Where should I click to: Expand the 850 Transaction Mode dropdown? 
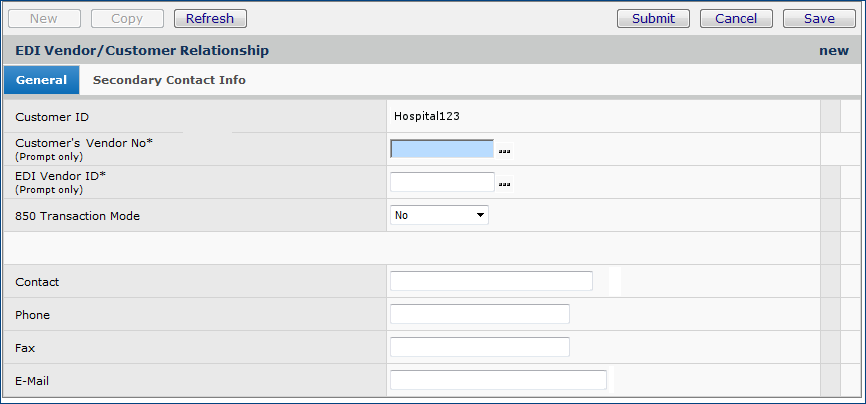click(x=439, y=215)
